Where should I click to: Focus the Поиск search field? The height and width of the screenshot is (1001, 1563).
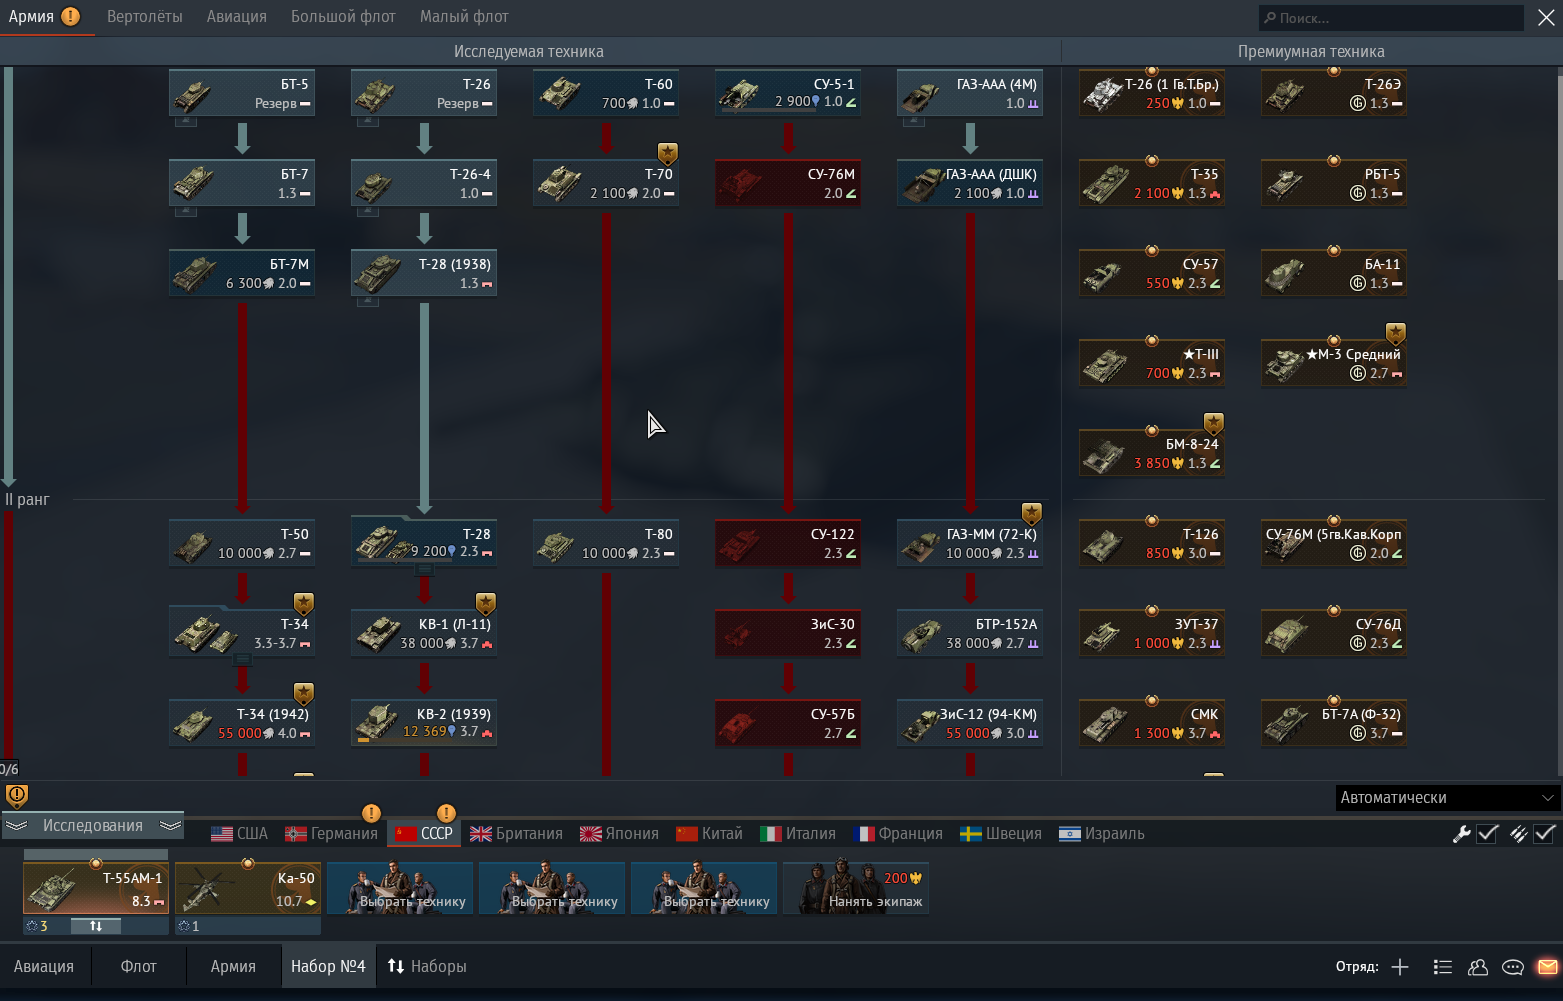coord(1390,17)
